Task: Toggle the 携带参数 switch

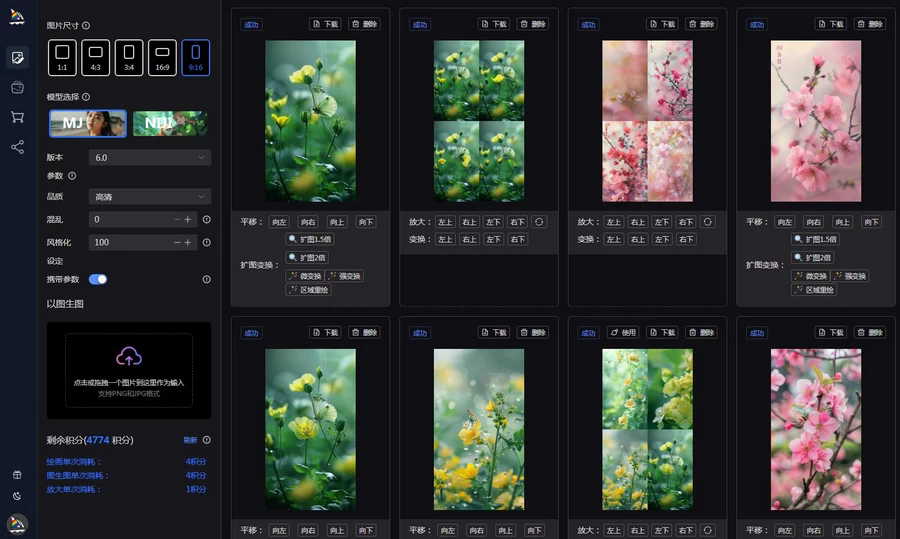Action: 98,279
